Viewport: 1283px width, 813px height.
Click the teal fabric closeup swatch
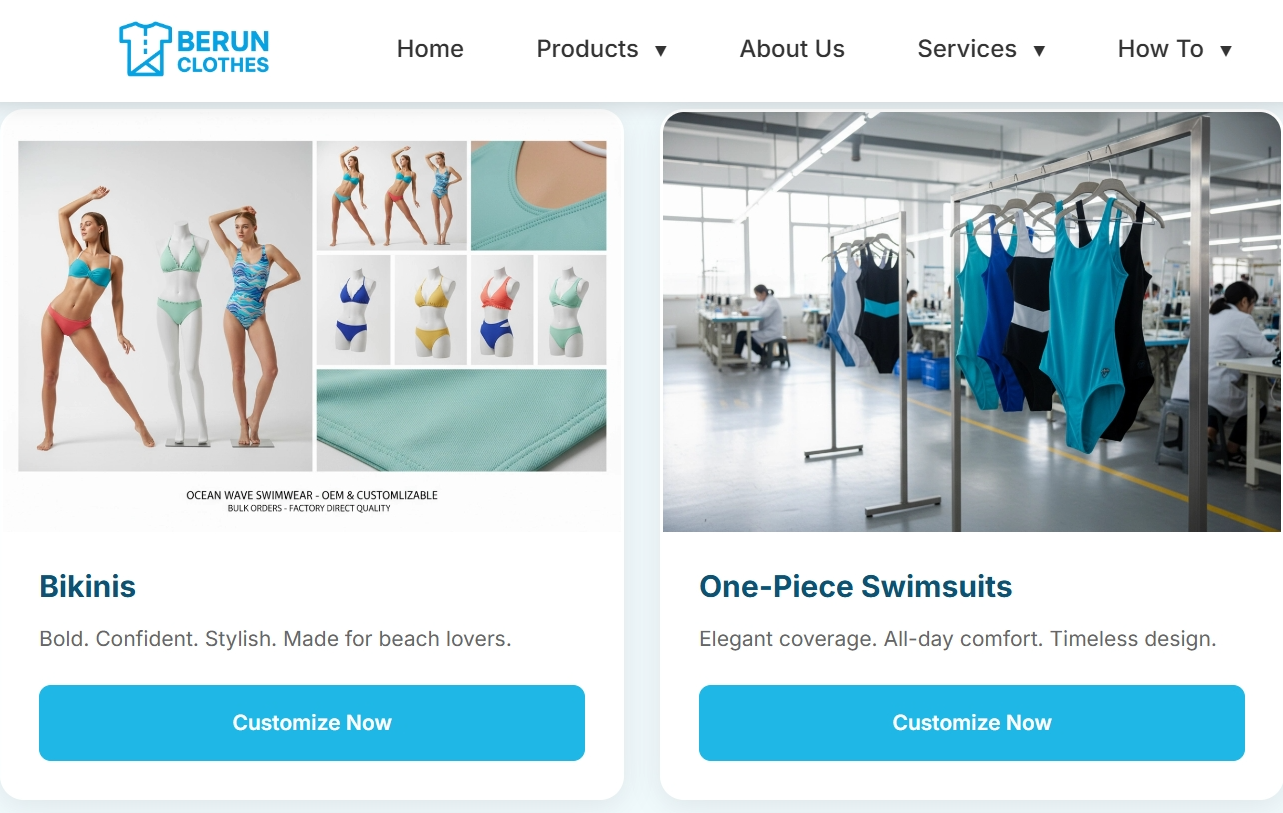coord(462,420)
